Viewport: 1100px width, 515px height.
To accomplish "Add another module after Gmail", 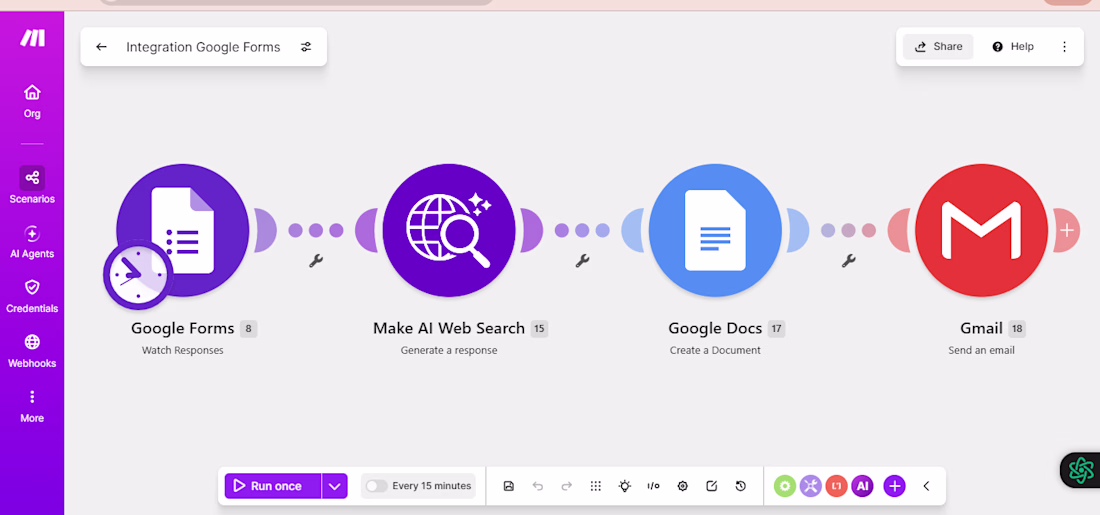I will 1066,230.
